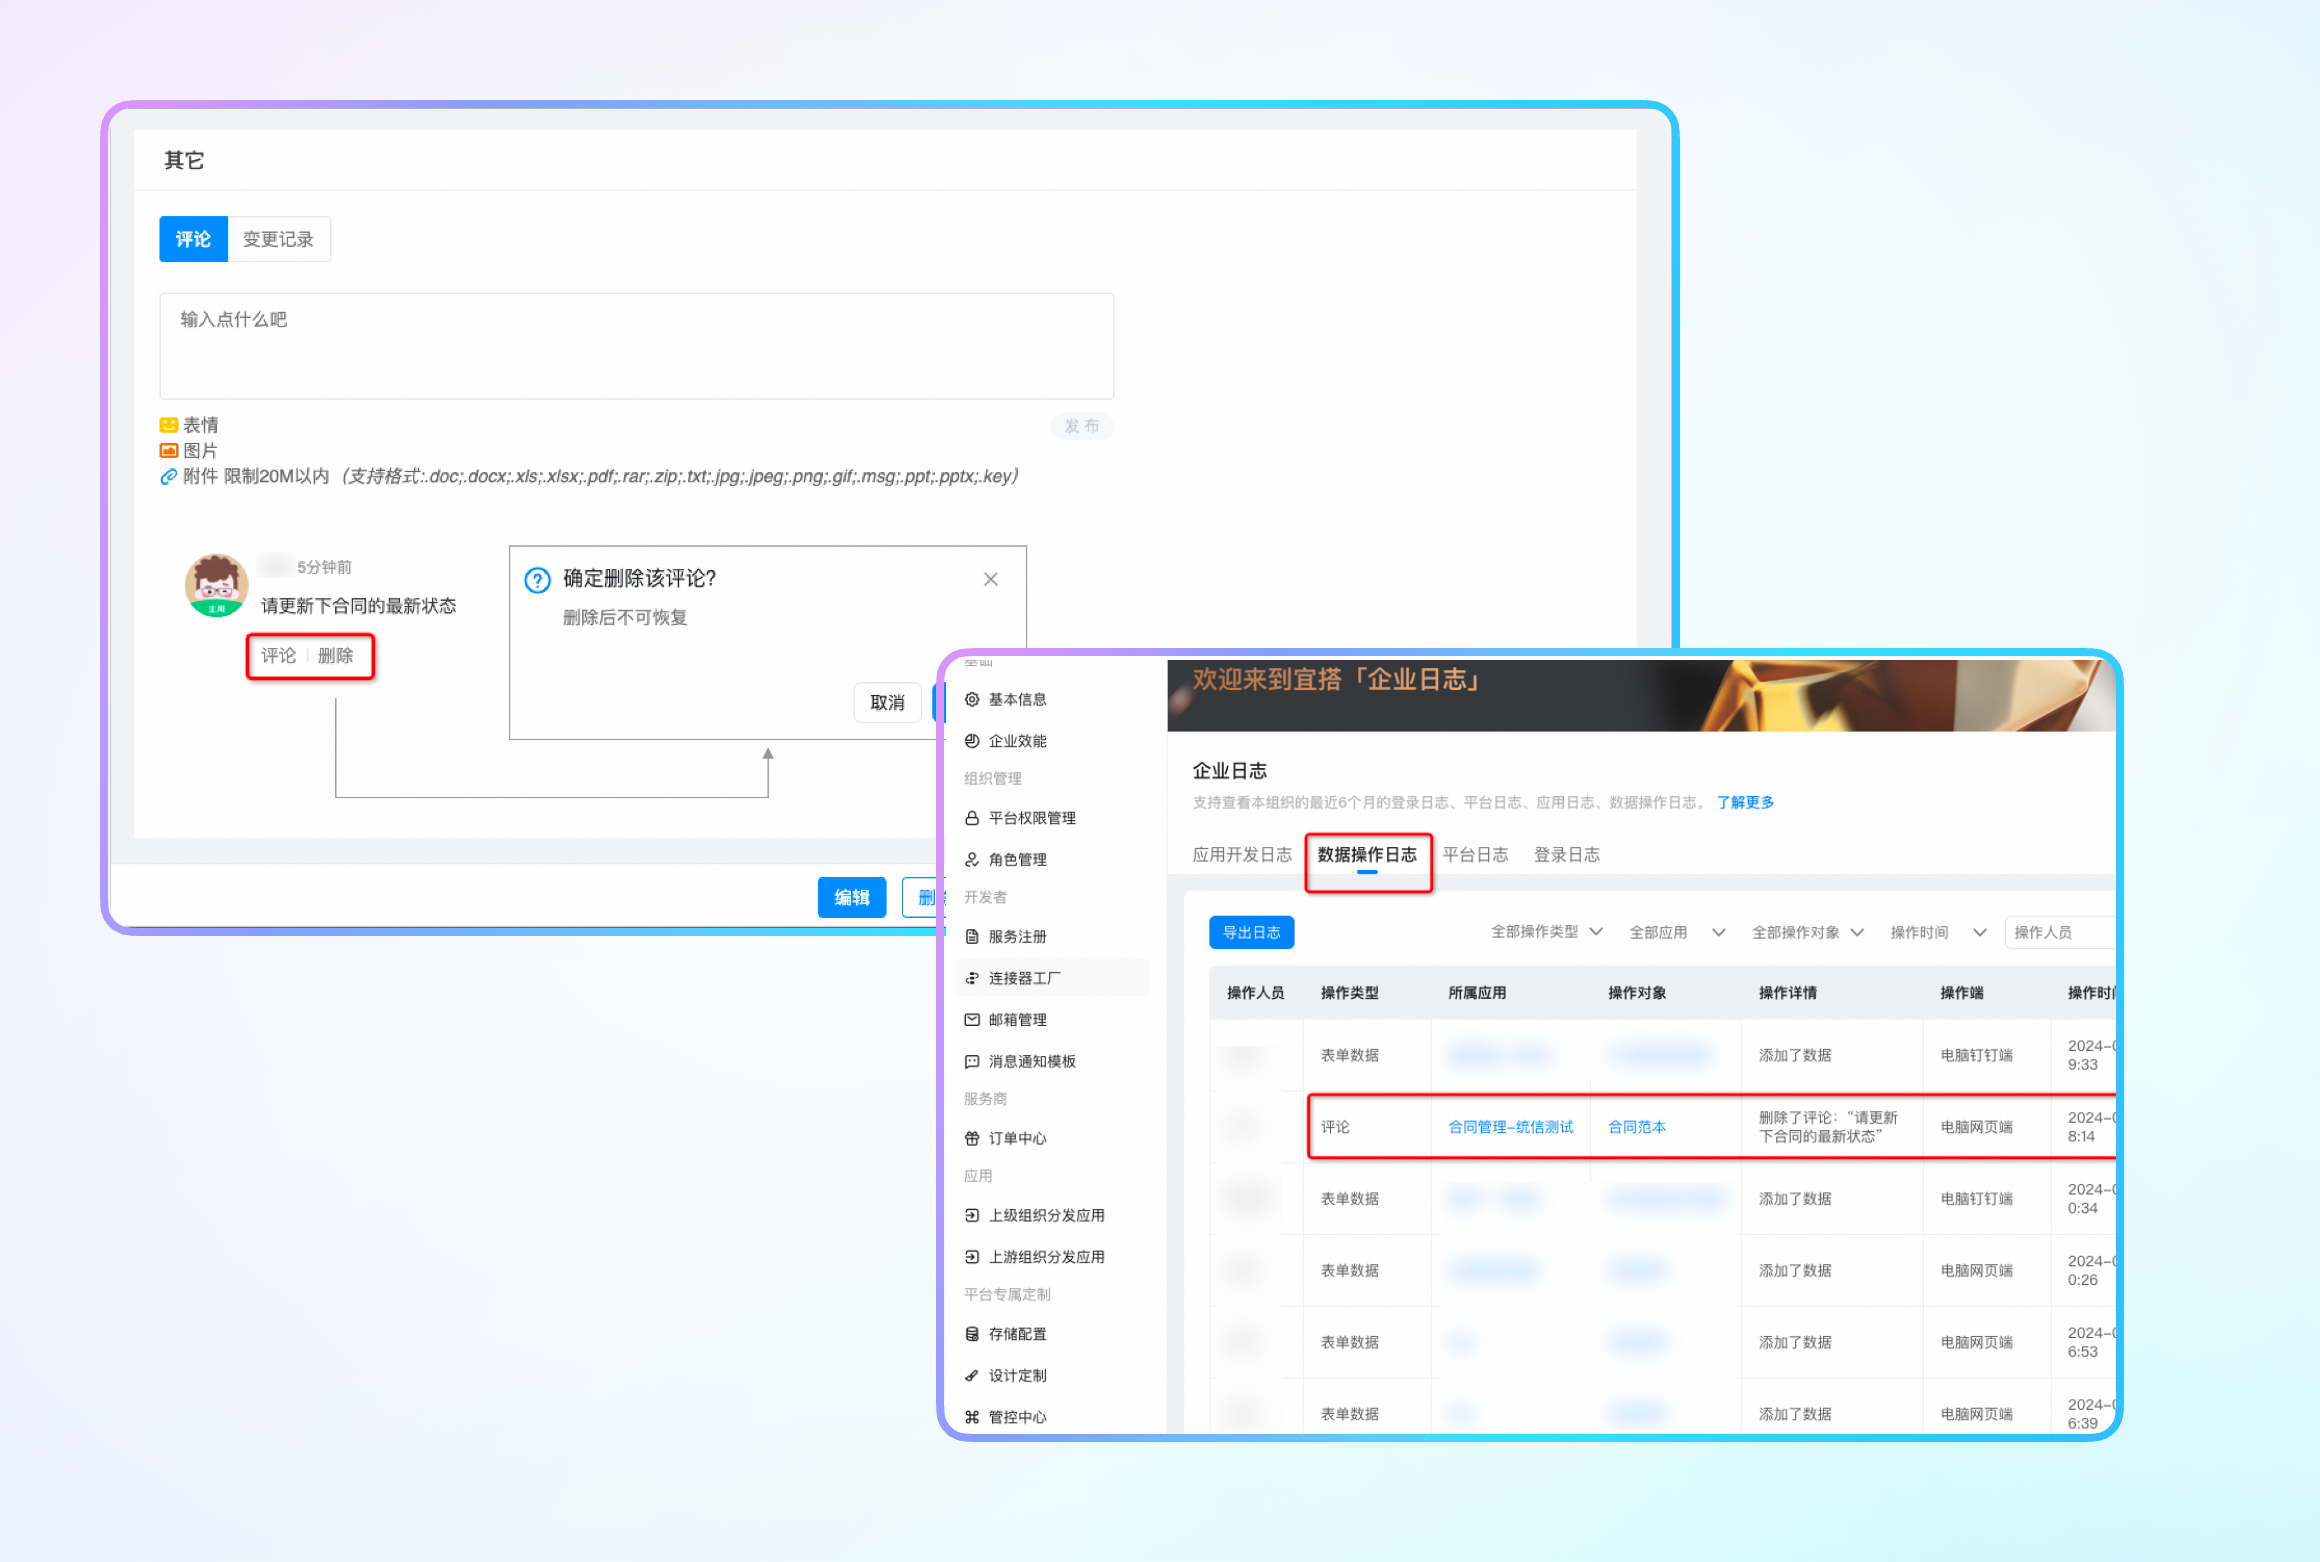Open 存储配置 database icon item
The height and width of the screenshot is (1562, 2320).
[x=1017, y=1334]
